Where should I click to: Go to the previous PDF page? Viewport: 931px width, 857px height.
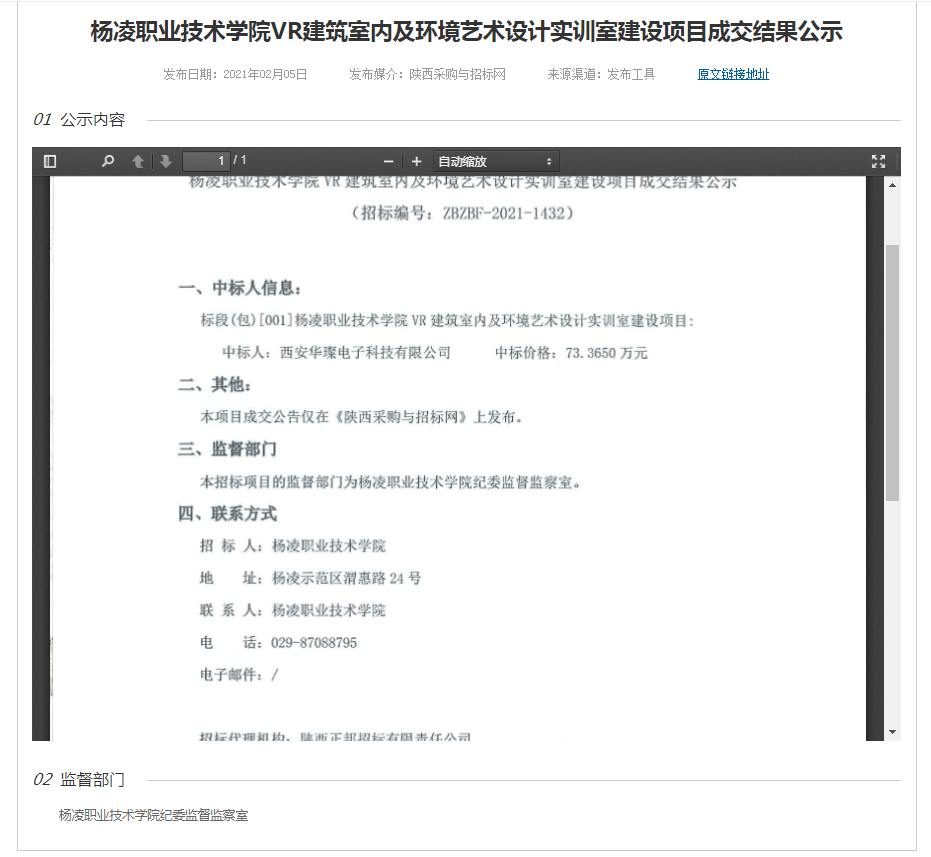coord(138,162)
